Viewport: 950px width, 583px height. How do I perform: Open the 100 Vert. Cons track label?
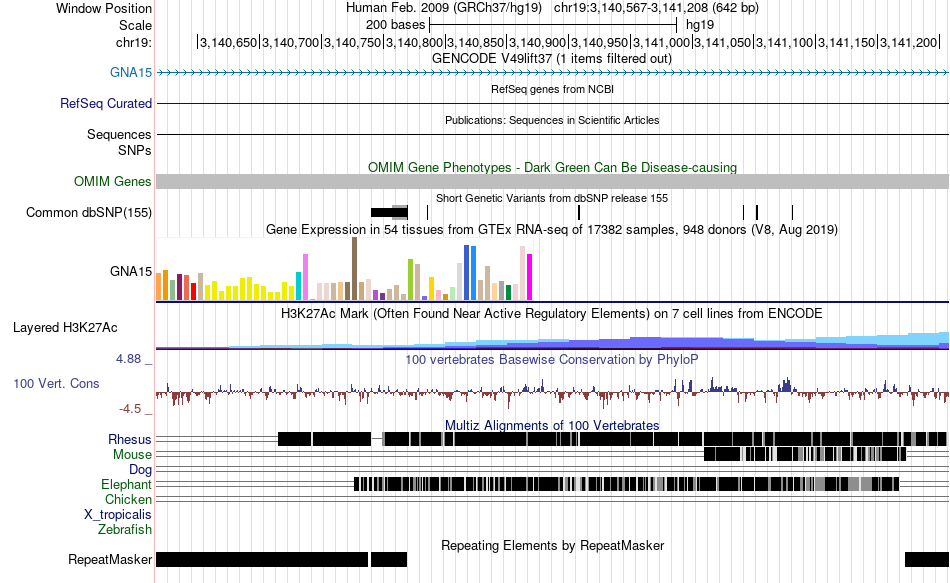coord(56,384)
